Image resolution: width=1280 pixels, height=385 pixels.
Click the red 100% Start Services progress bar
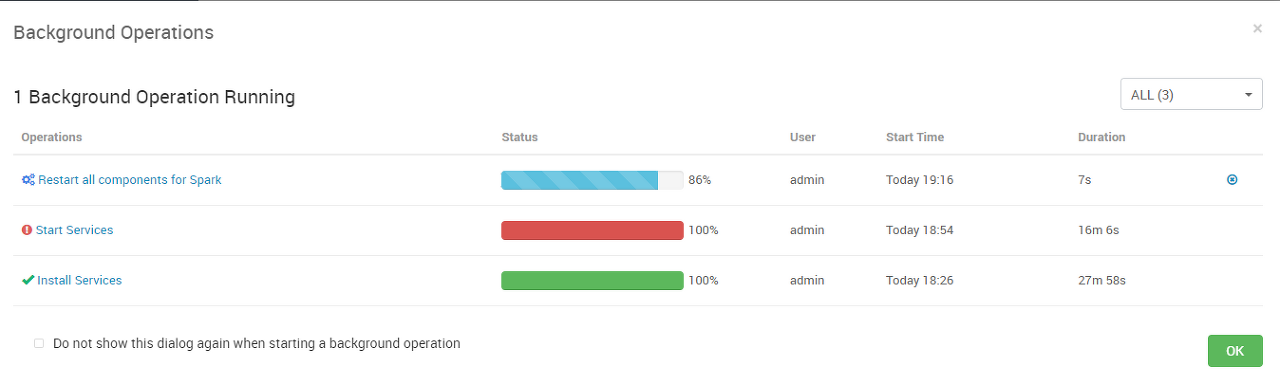(x=592, y=230)
